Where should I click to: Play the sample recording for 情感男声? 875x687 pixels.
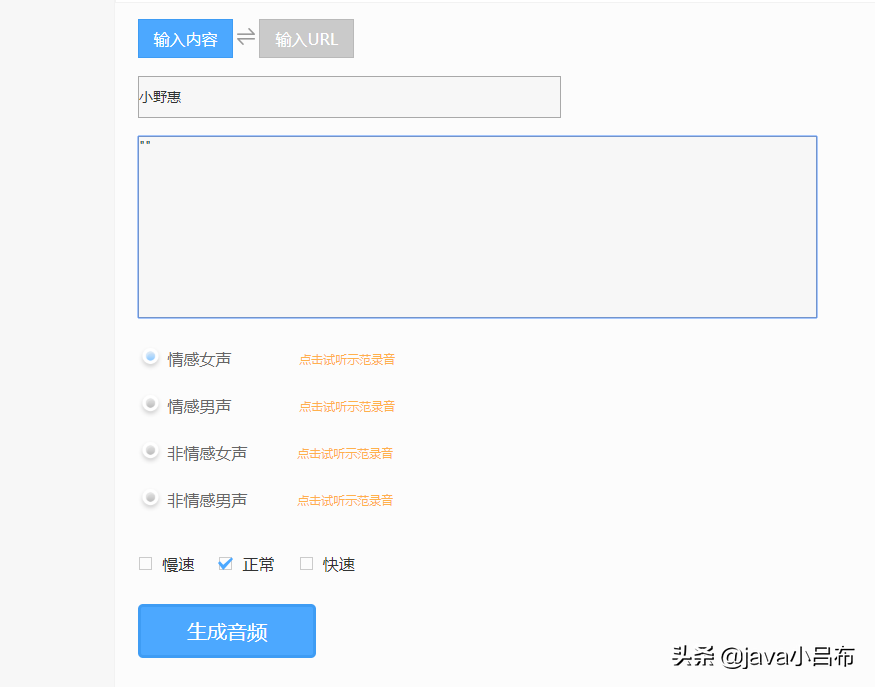tap(347, 407)
